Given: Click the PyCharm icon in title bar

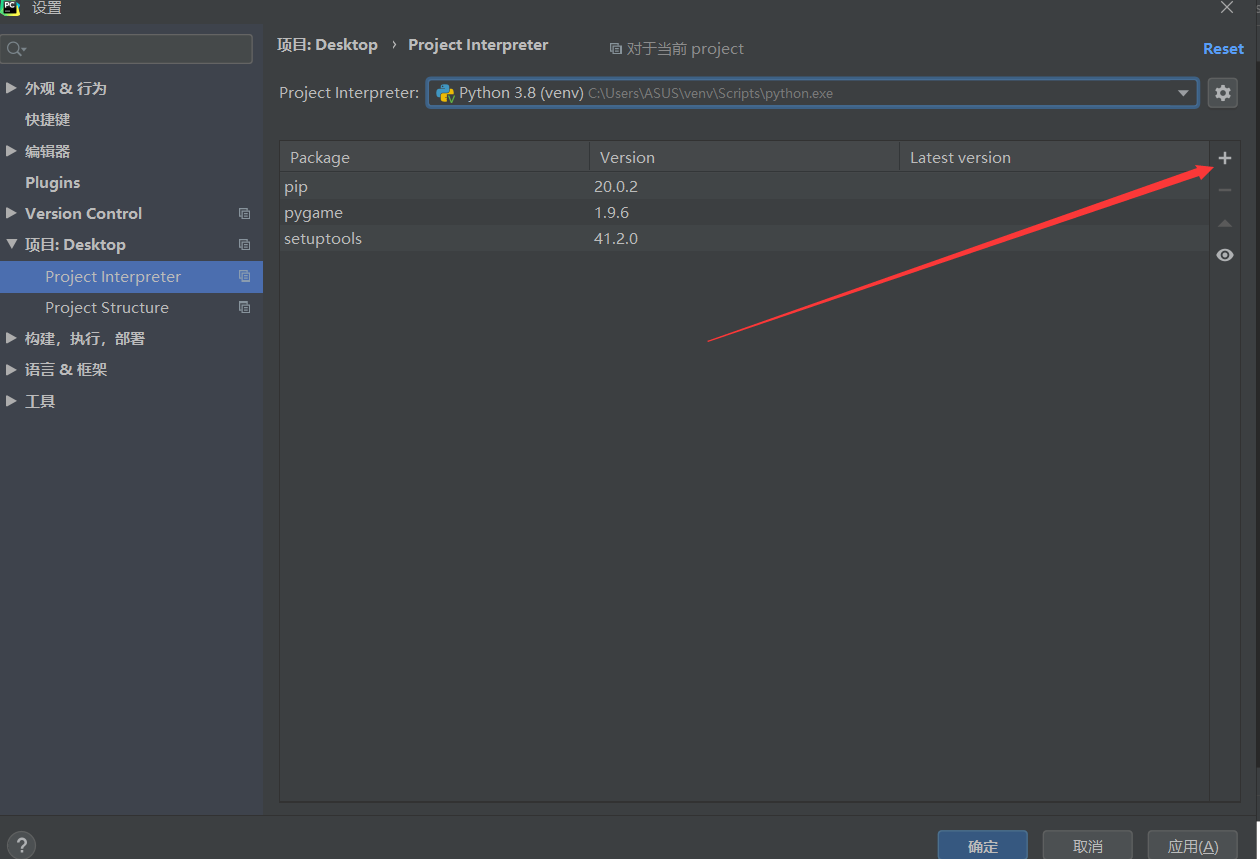Looking at the screenshot, I should 10,8.
